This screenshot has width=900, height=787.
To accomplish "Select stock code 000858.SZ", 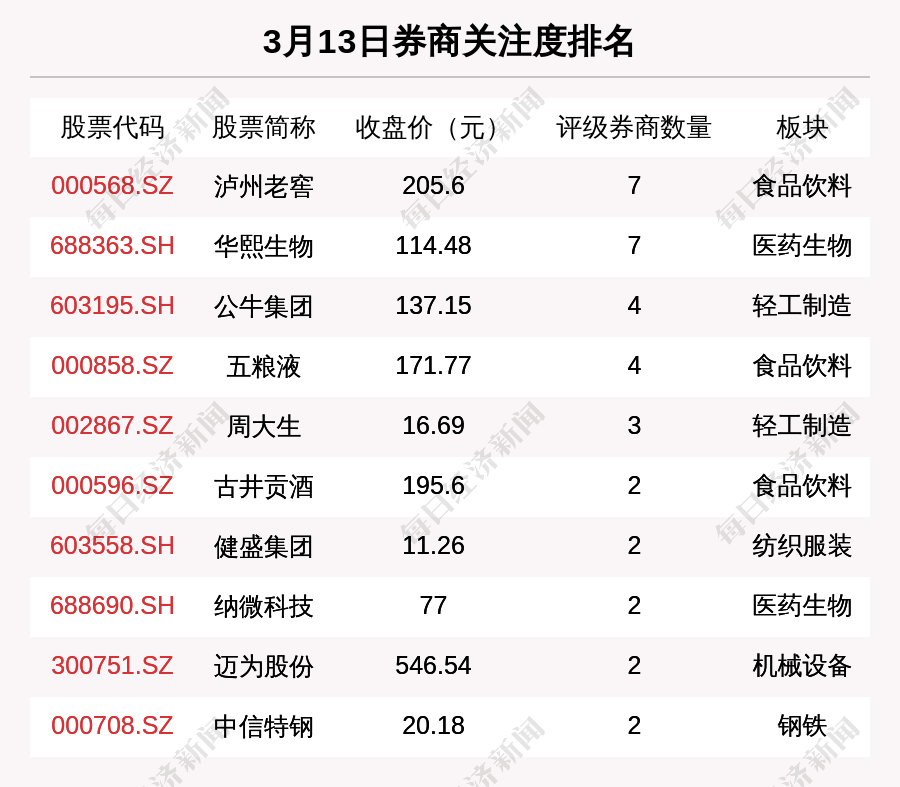I will [x=112, y=366].
